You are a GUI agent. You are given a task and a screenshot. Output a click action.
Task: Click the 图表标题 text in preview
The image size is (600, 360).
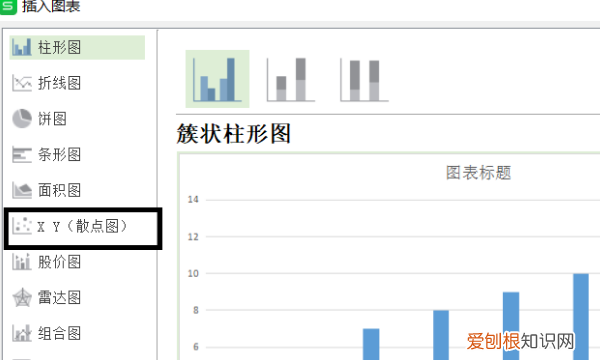[x=478, y=173]
